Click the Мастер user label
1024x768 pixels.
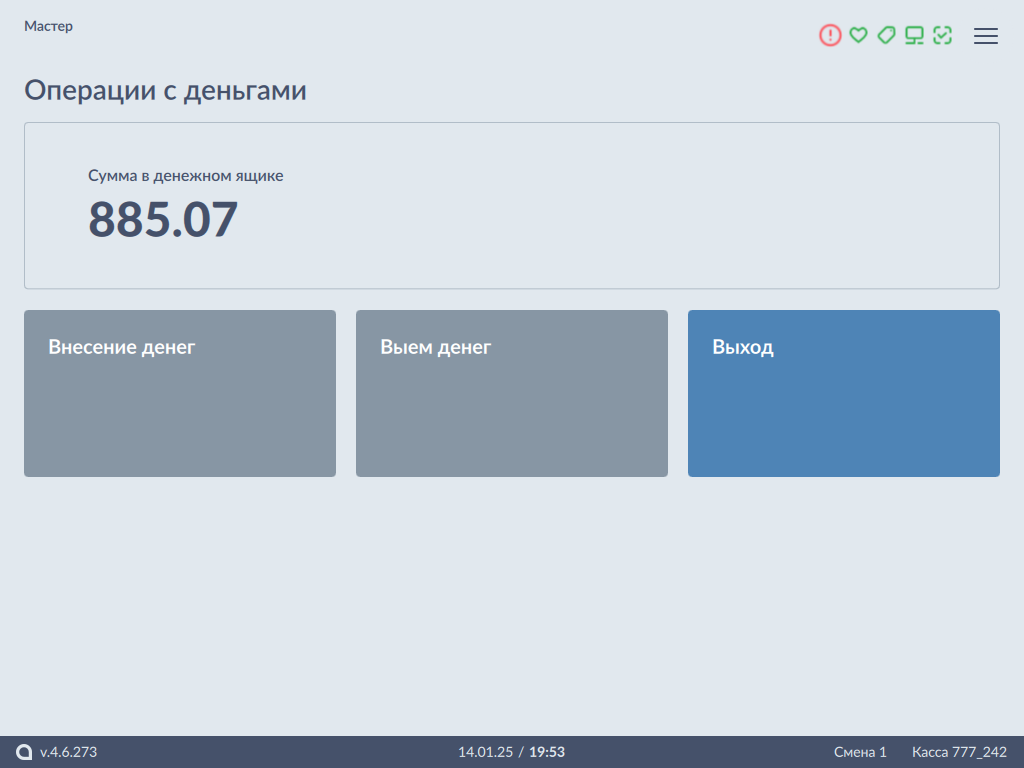click(x=48, y=26)
